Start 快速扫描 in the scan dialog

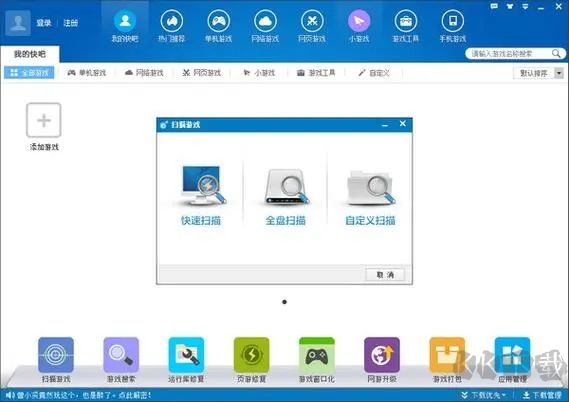point(202,195)
